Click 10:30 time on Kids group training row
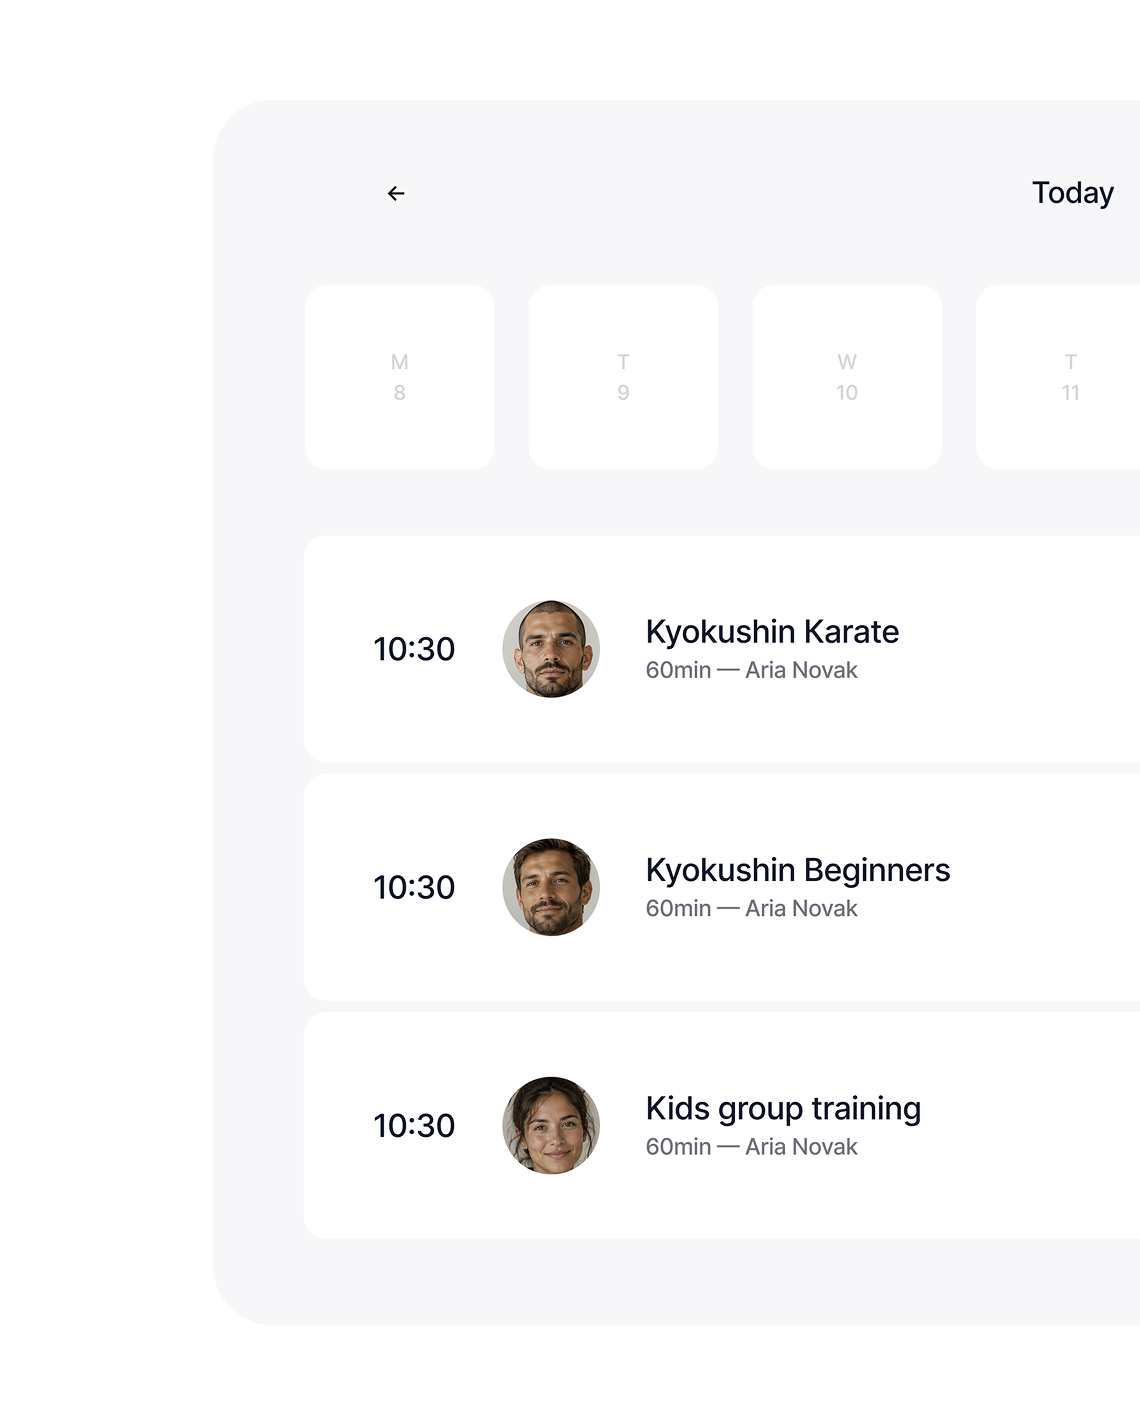1140x1425 pixels. pyautogui.click(x=414, y=1125)
